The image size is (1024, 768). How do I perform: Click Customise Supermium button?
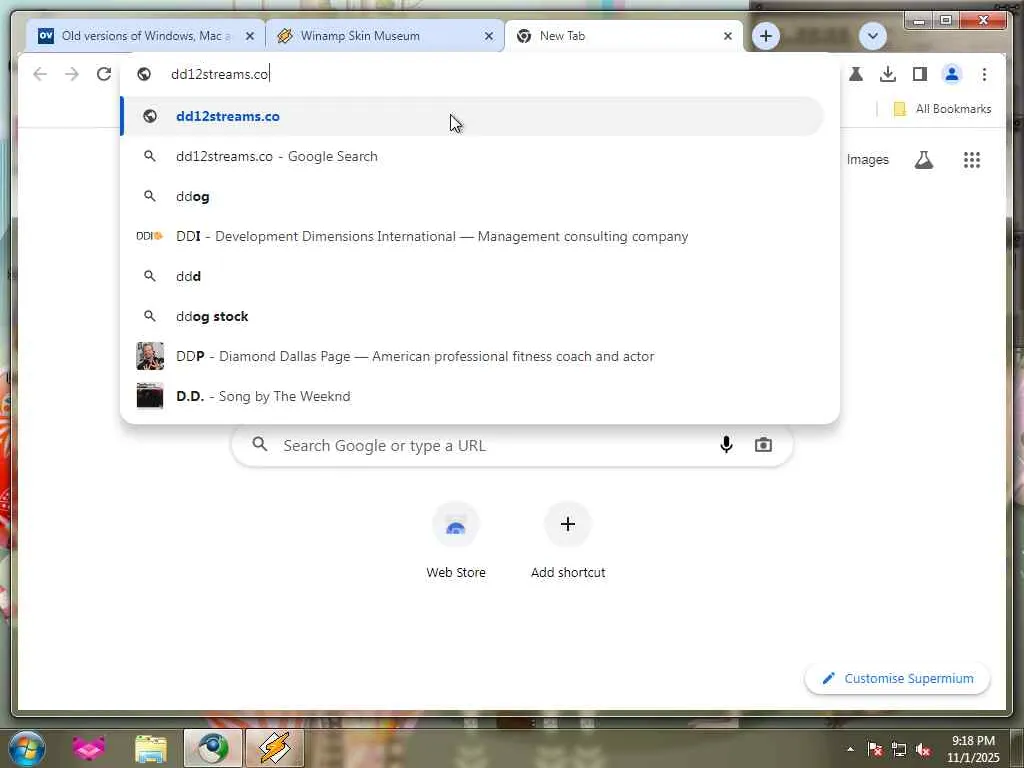[x=897, y=679]
